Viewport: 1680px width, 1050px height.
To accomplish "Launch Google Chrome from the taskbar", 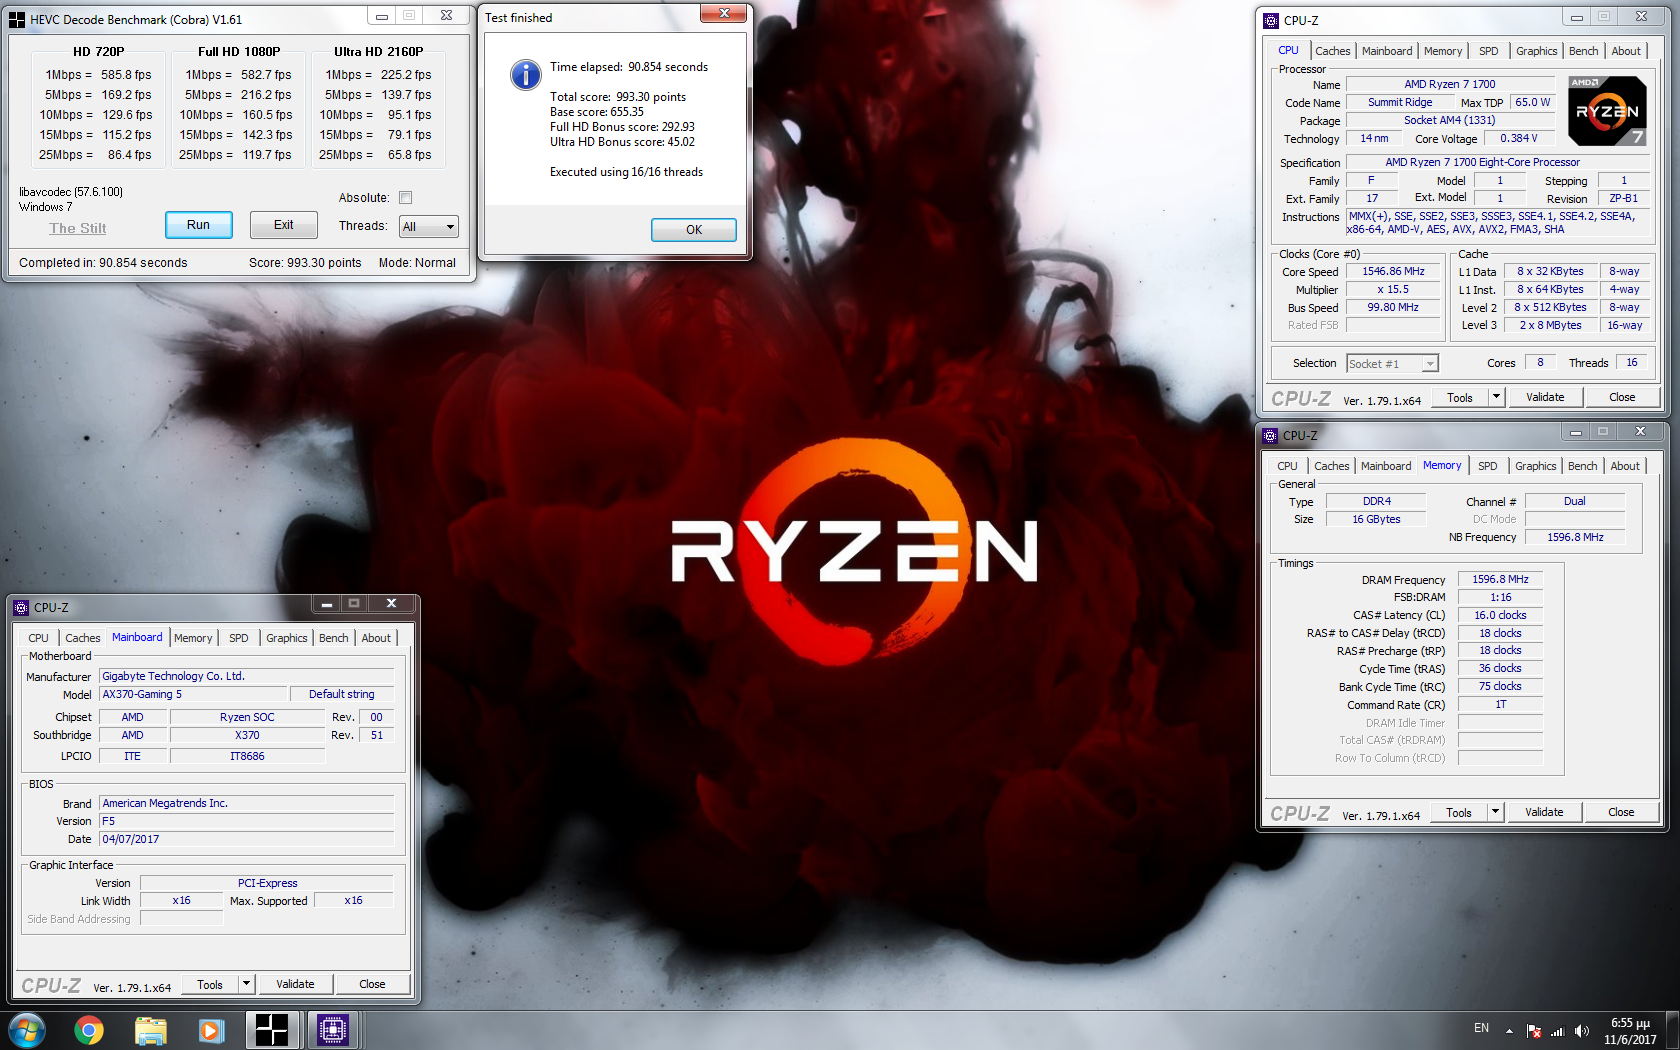I will 89,1030.
